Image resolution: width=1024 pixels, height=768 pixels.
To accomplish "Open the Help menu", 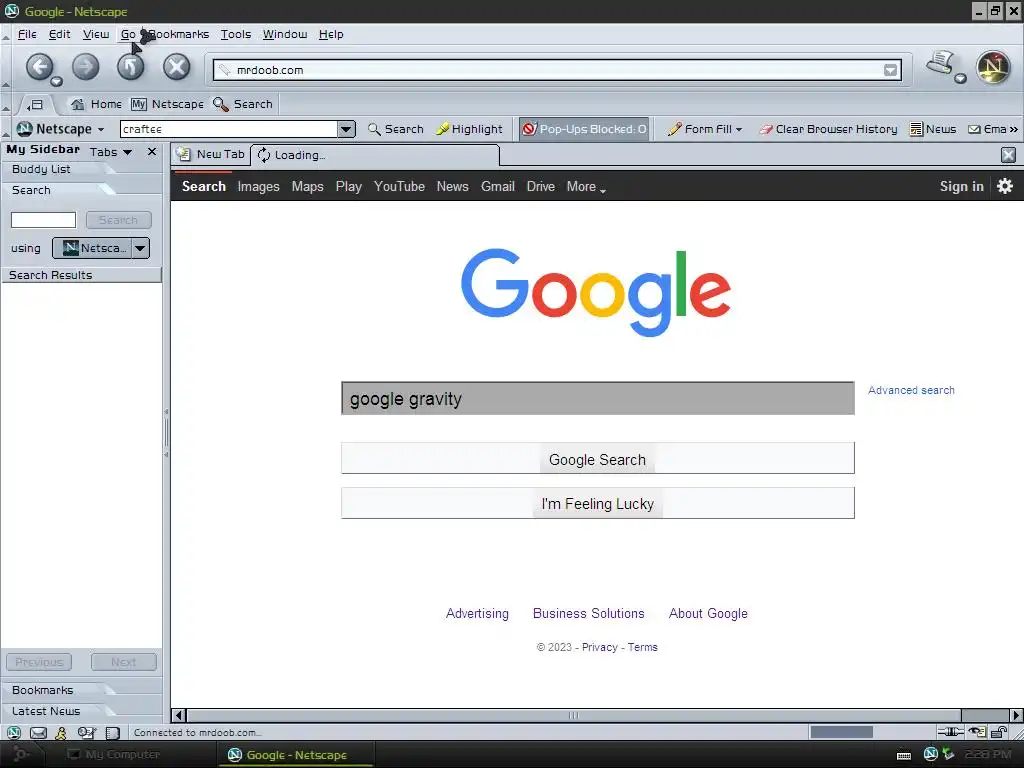I will click(x=331, y=34).
